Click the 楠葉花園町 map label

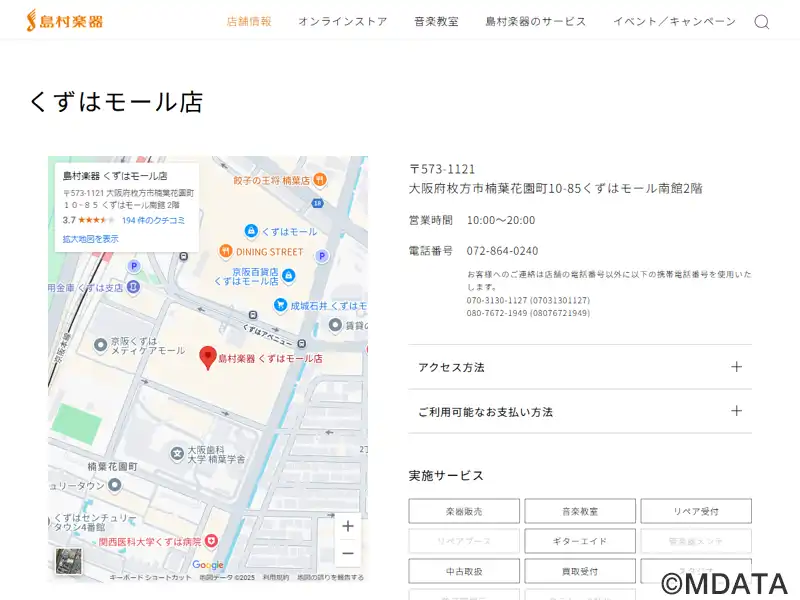tap(112, 466)
